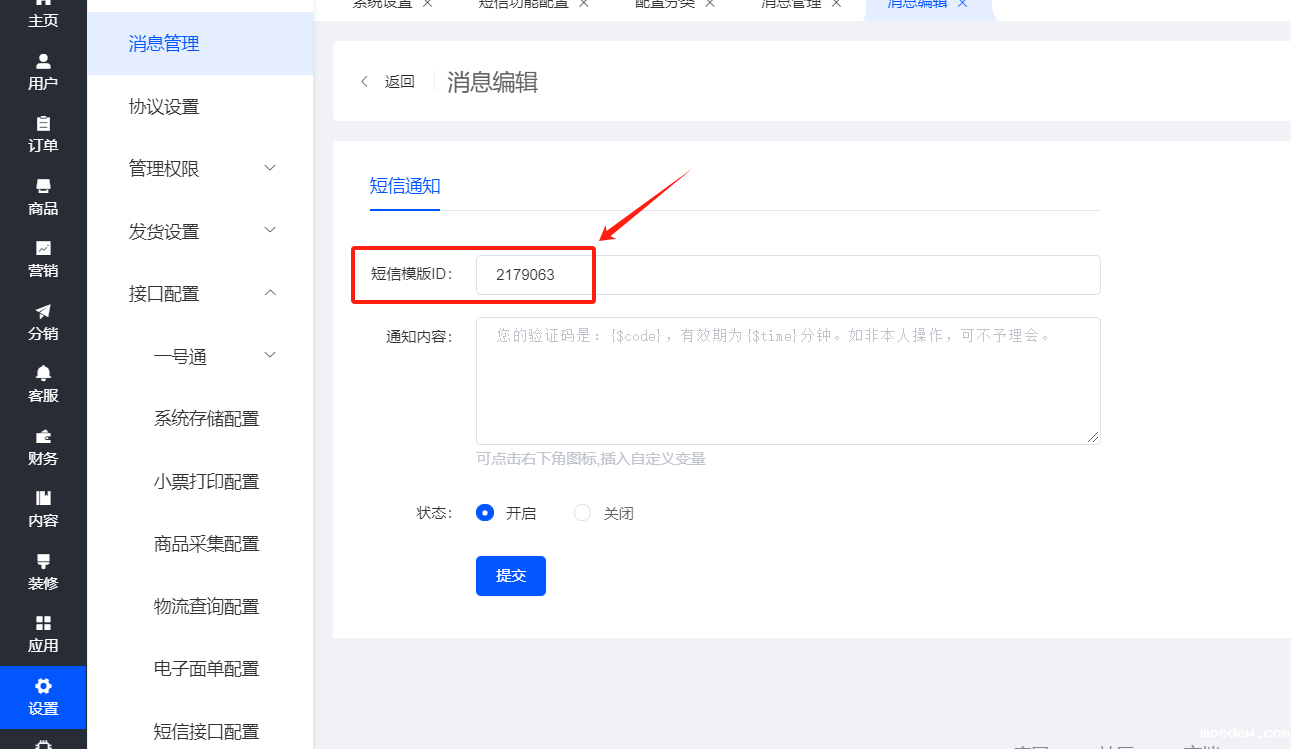Click the 通知内容 text area
The height and width of the screenshot is (749, 1291).
[x=787, y=381]
